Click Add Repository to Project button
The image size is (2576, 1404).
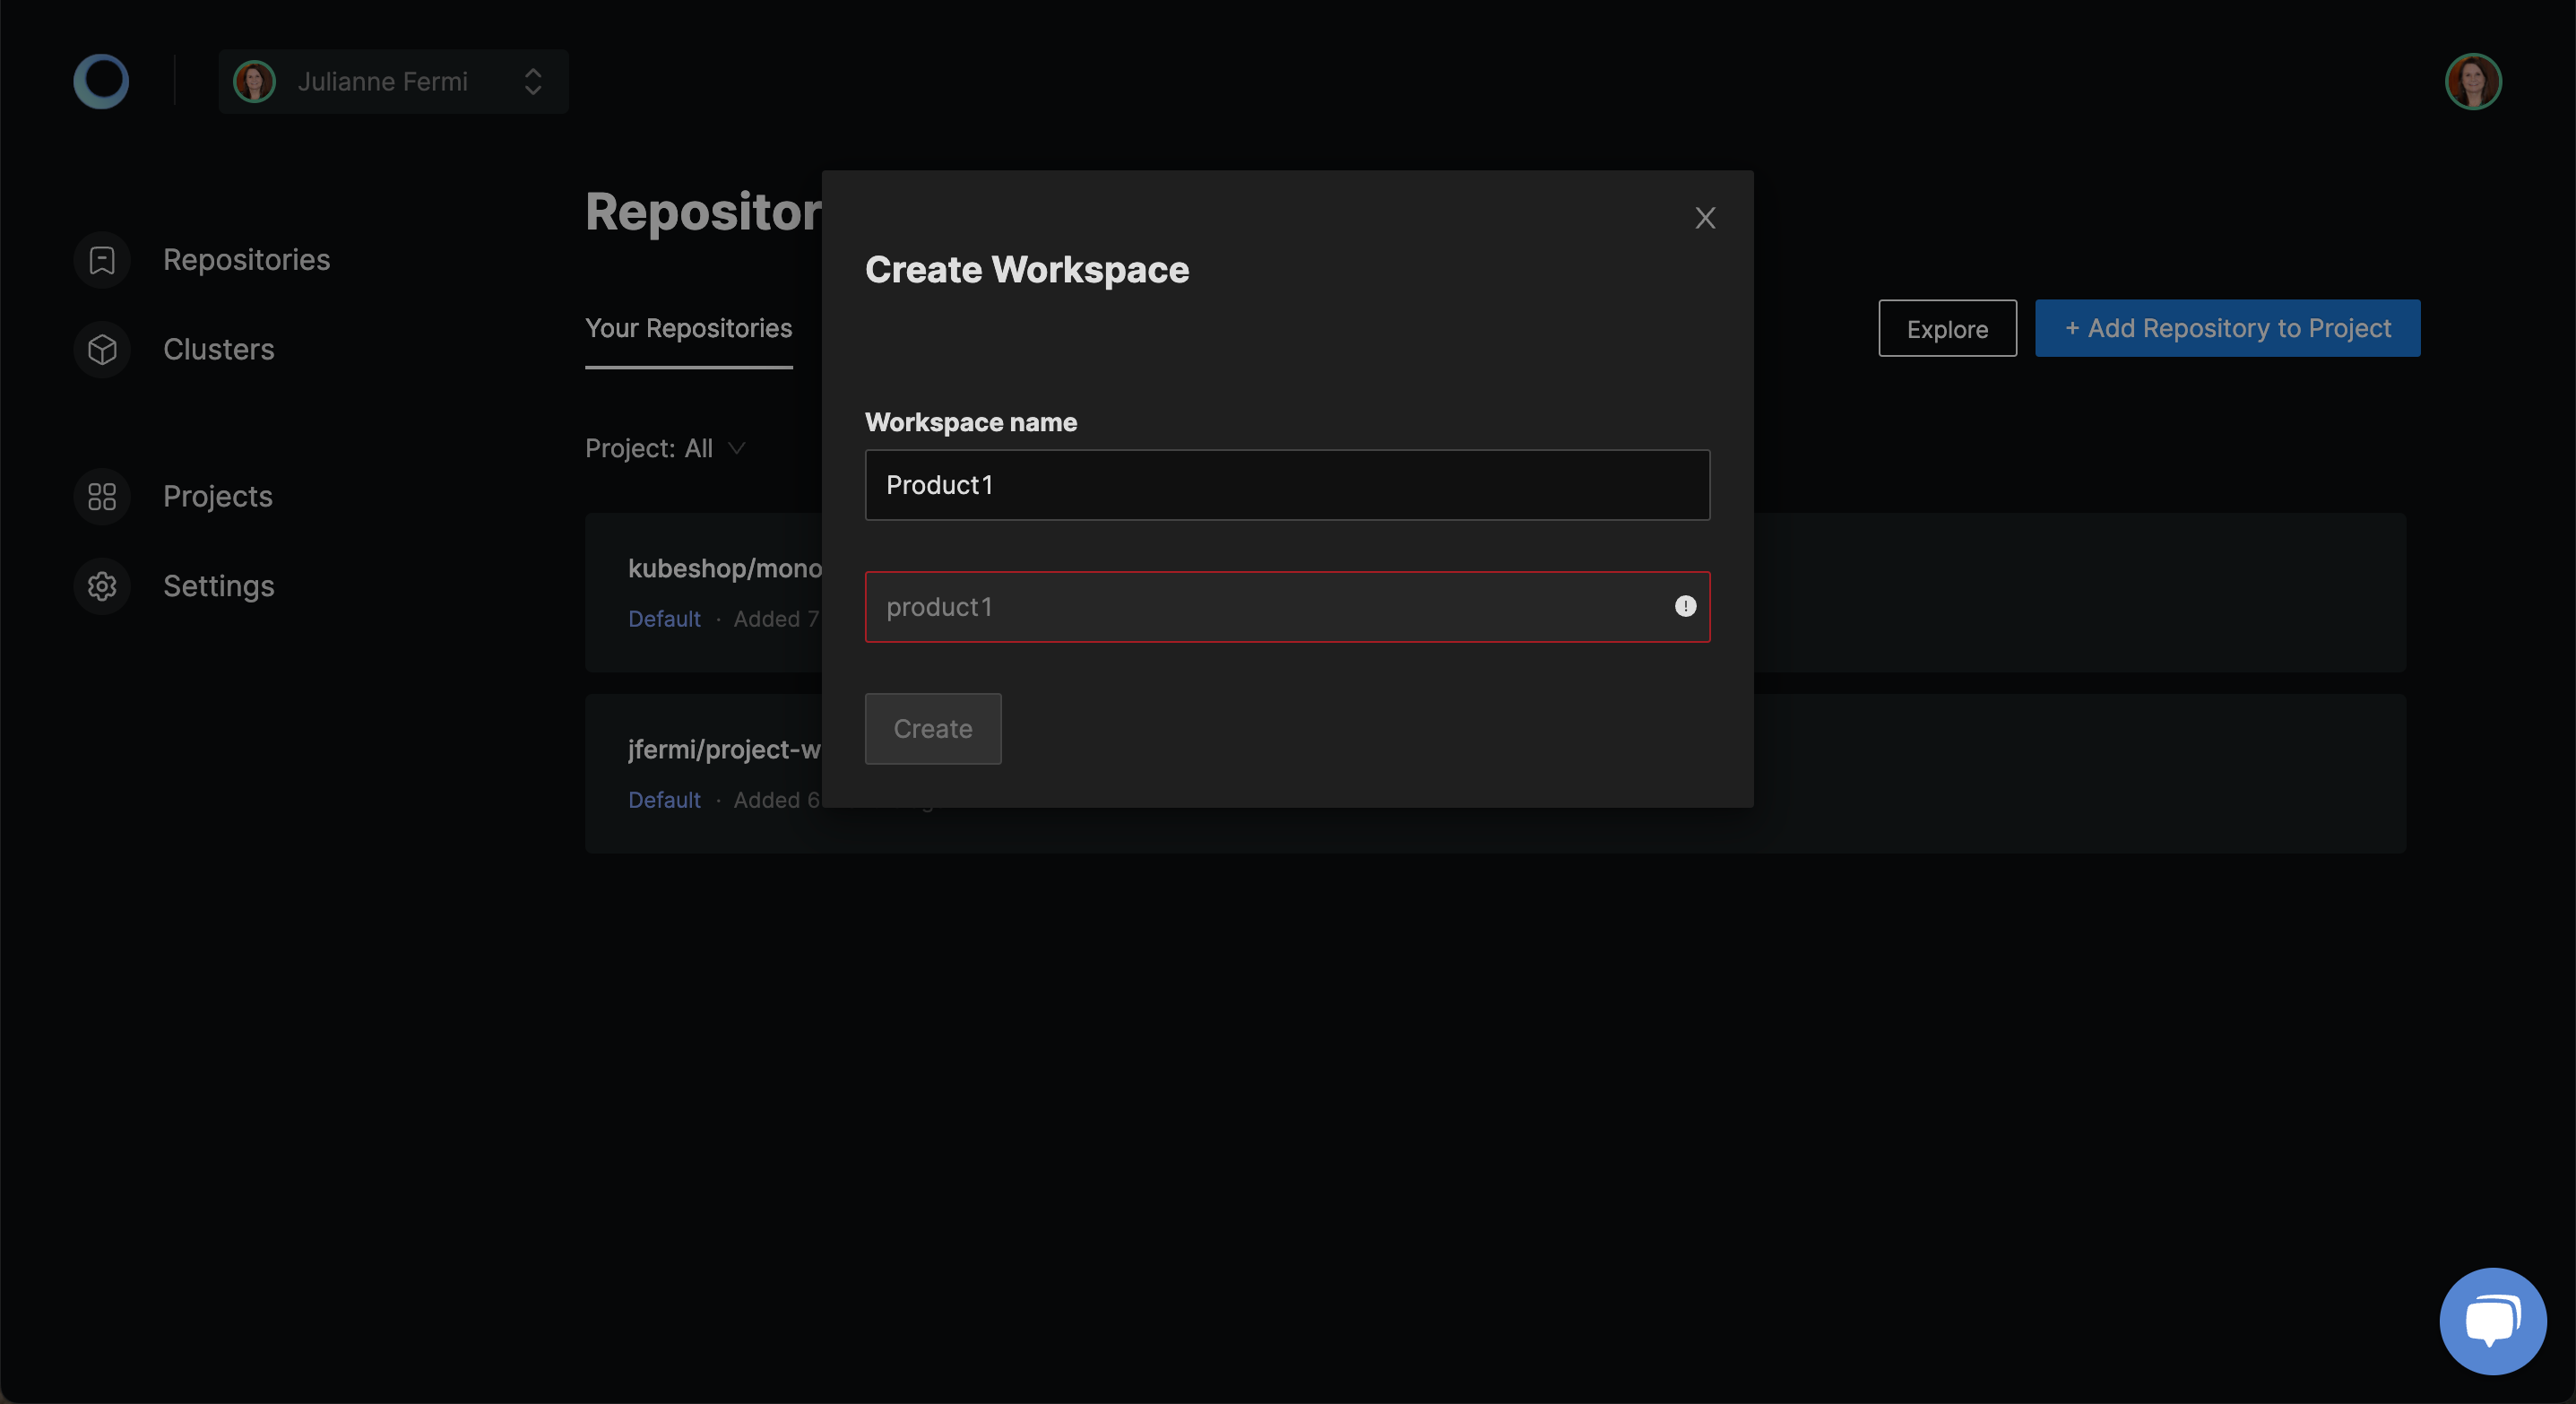pyautogui.click(x=2227, y=326)
